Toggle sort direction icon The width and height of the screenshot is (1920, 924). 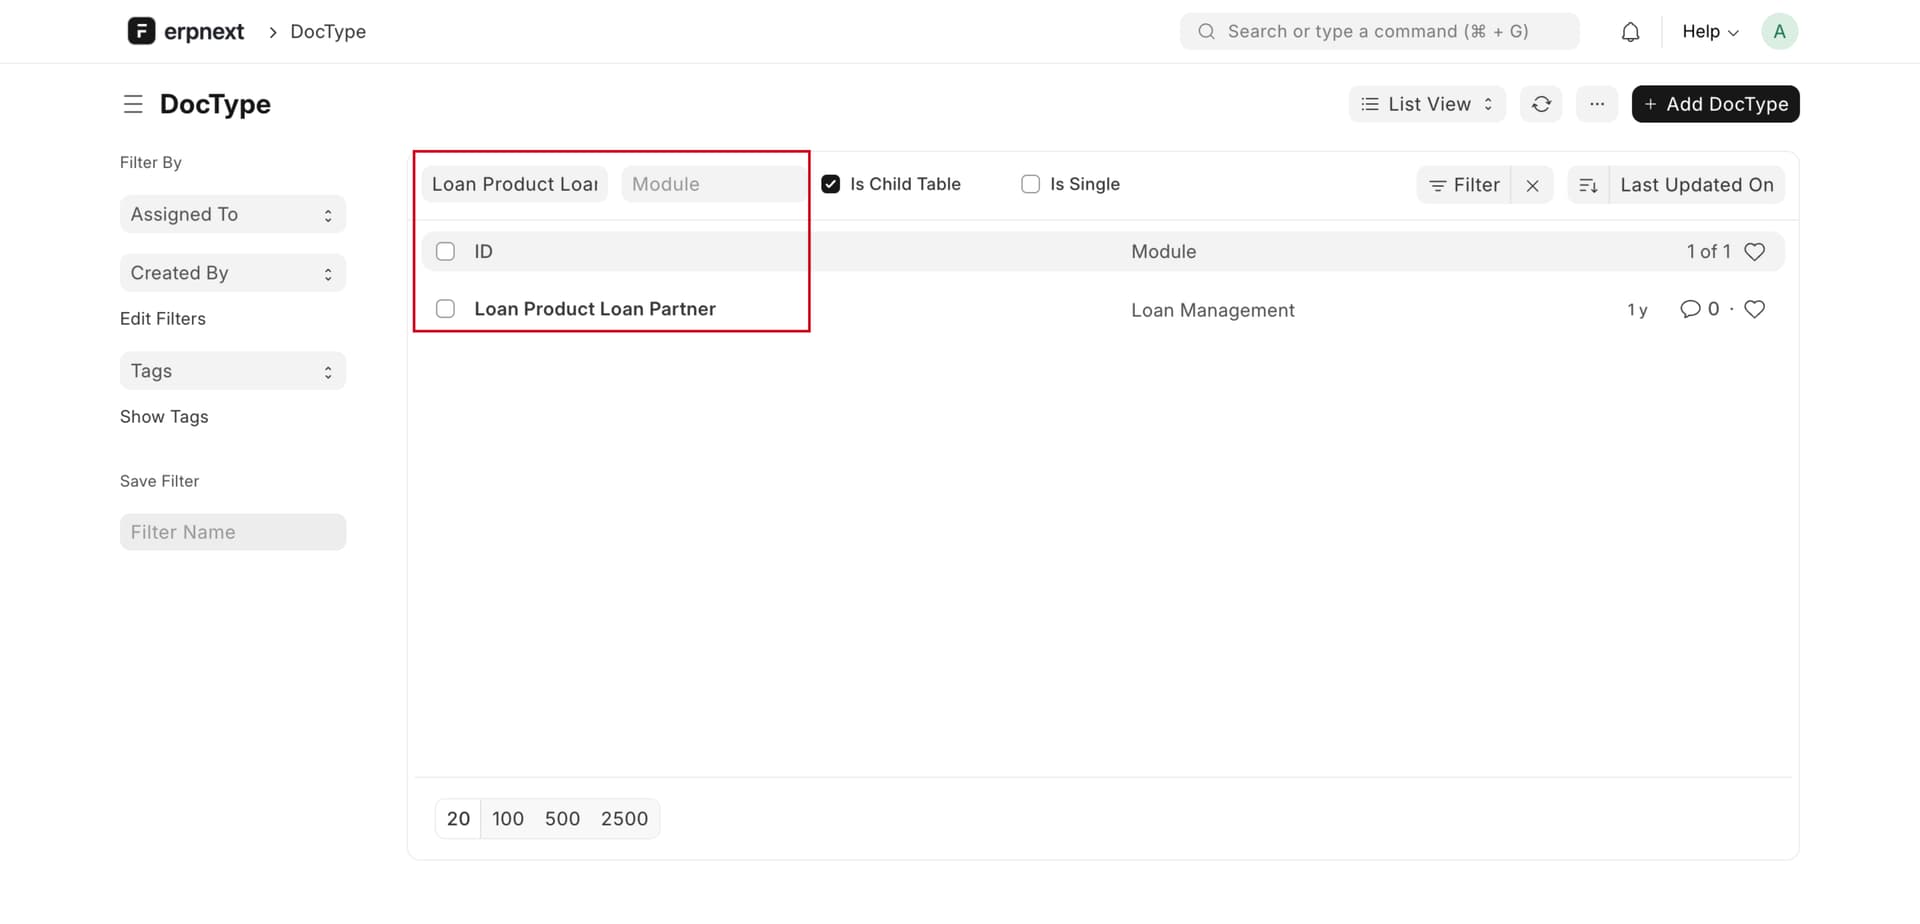click(1588, 185)
